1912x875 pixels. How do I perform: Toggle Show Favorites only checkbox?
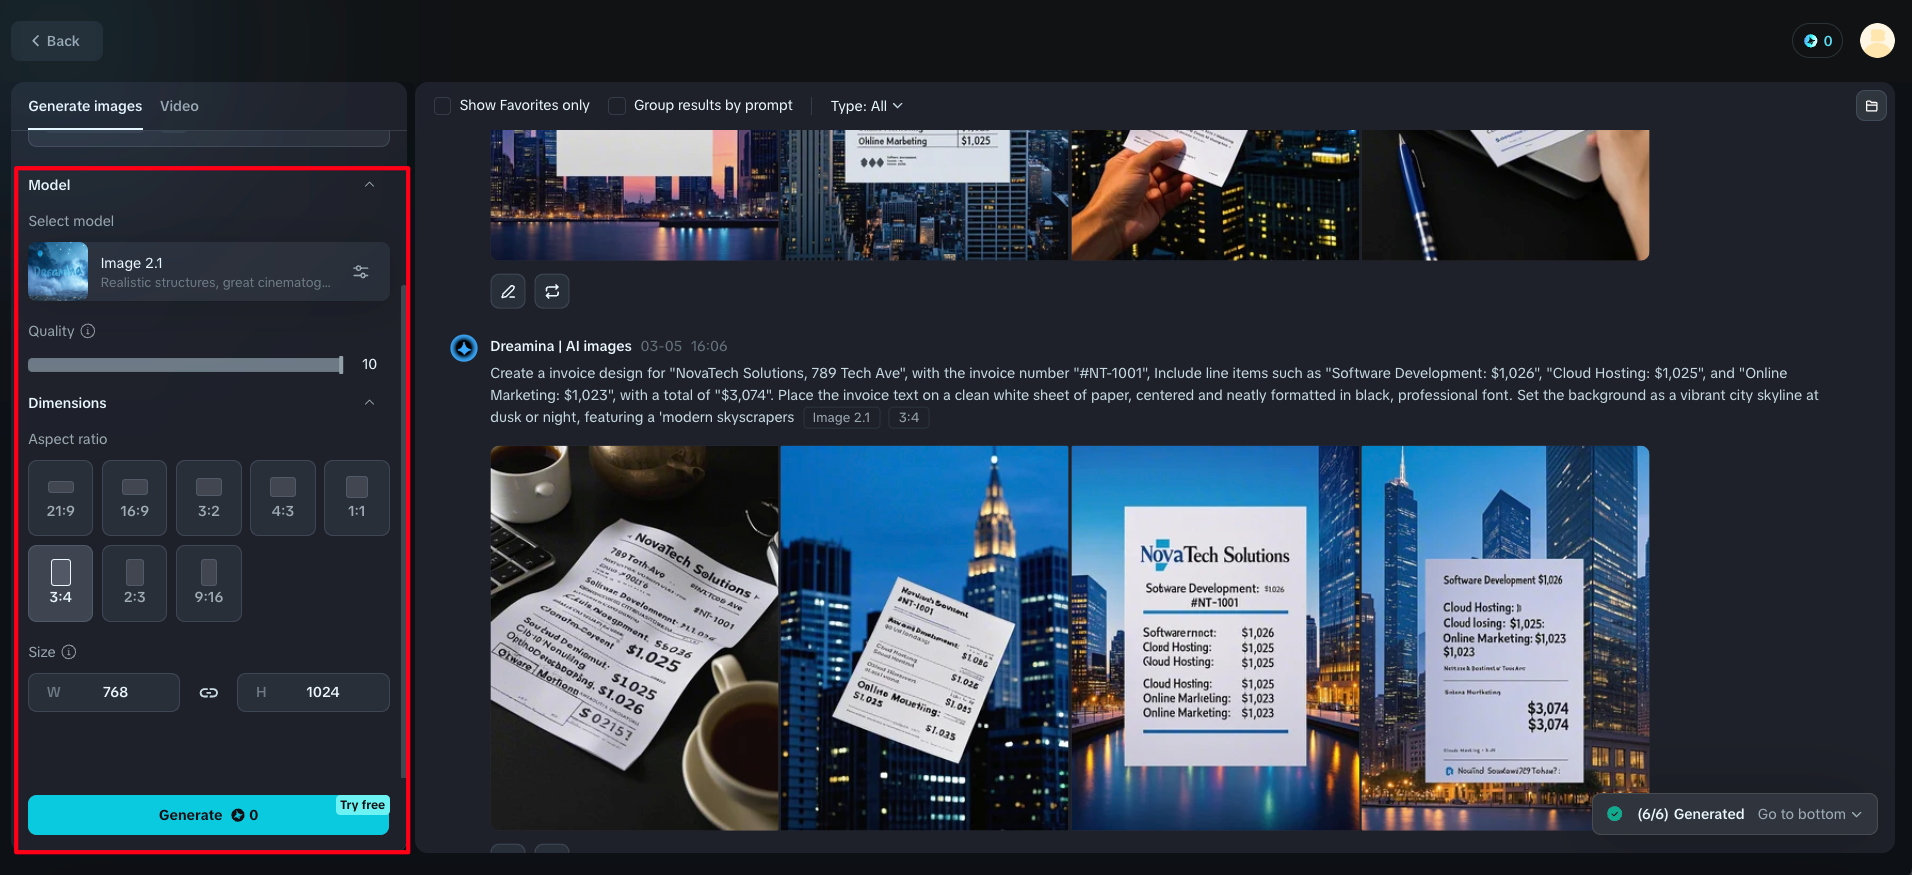(x=442, y=106)
